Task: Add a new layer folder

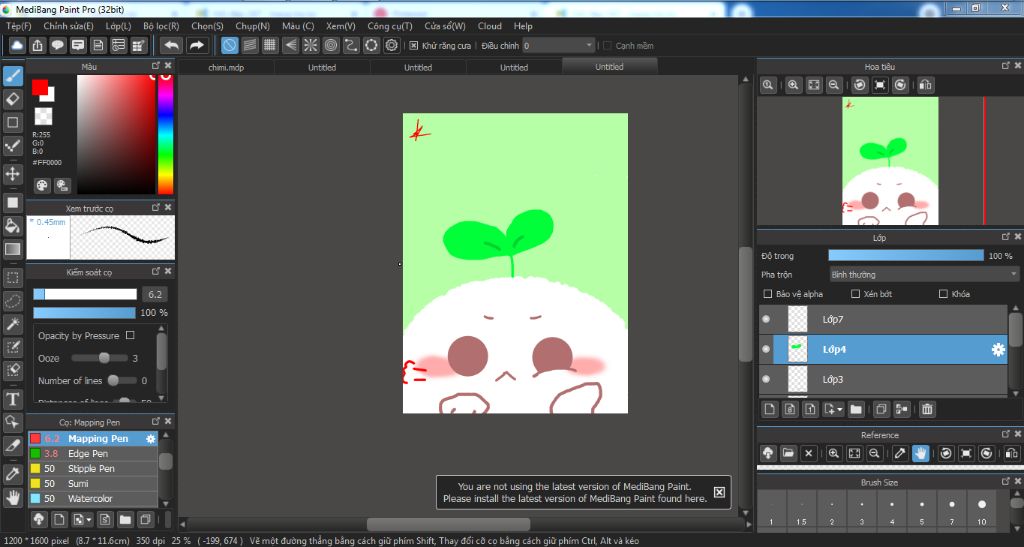Action: coord(856,409)
